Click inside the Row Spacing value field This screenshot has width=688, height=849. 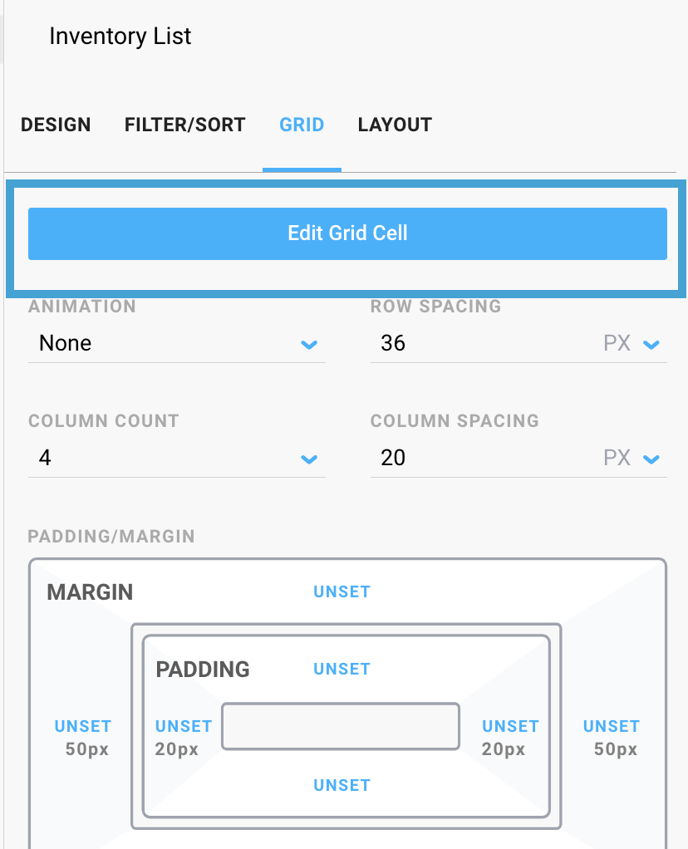coord(450,344)
